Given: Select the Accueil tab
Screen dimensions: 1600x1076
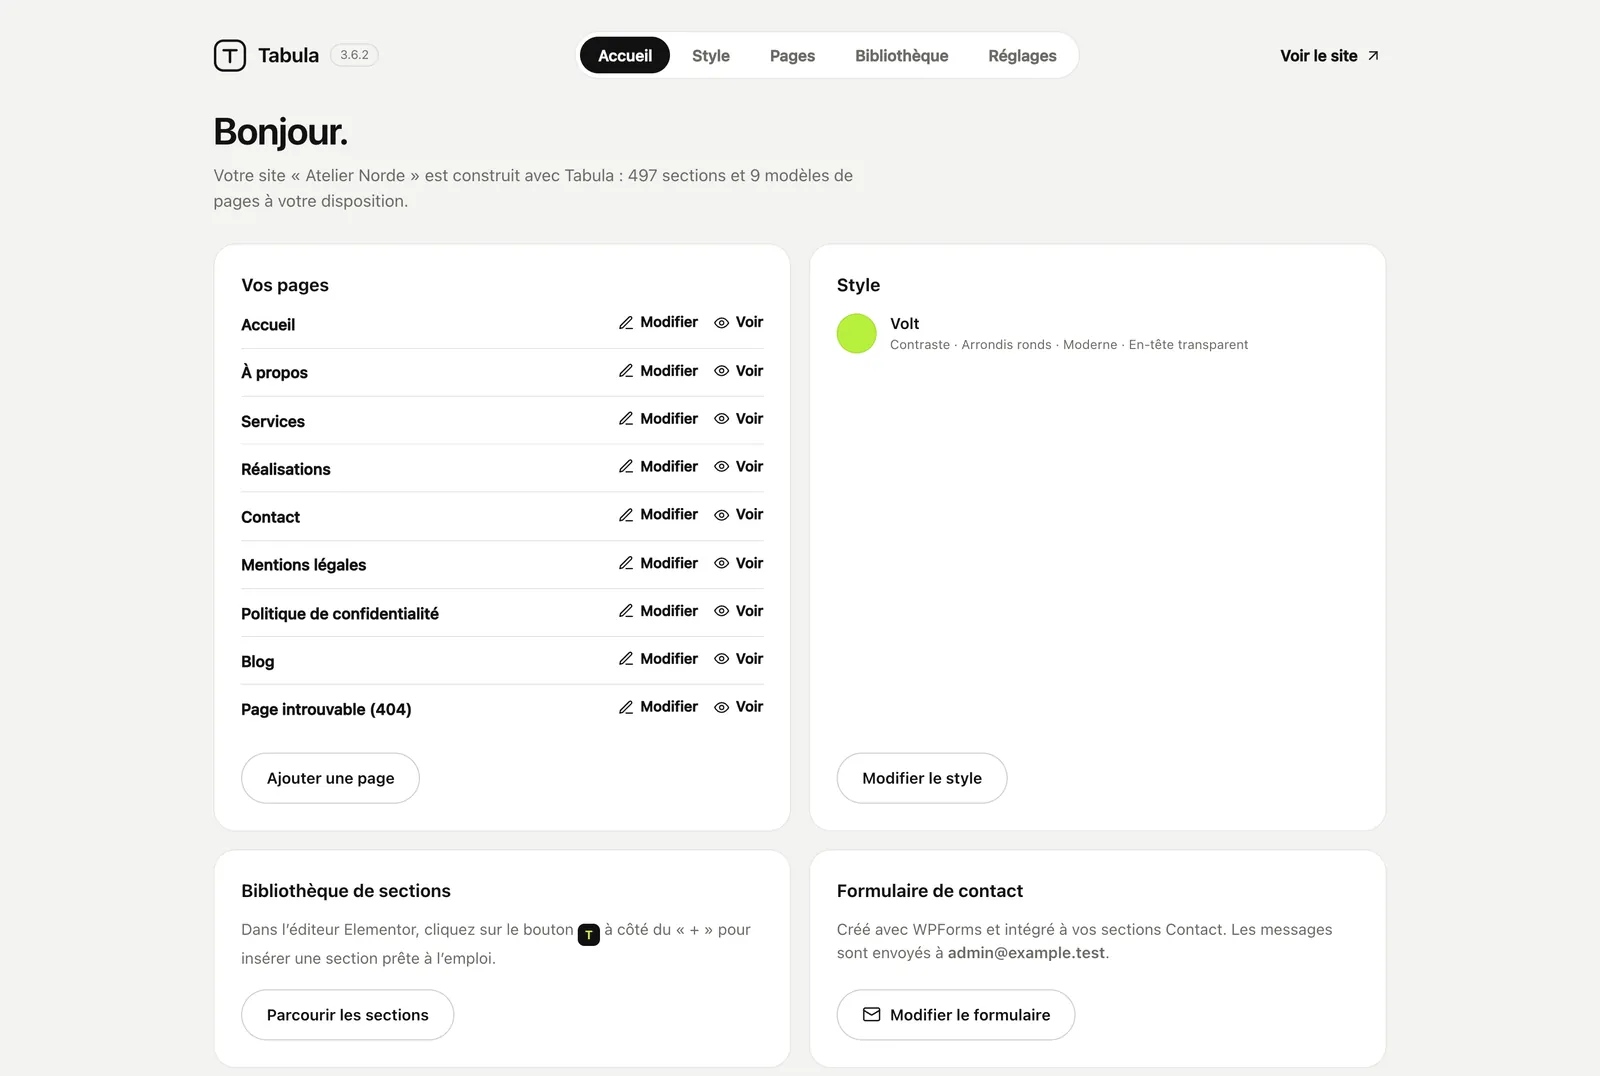Looking at the screenshot, I should [625, 56].
